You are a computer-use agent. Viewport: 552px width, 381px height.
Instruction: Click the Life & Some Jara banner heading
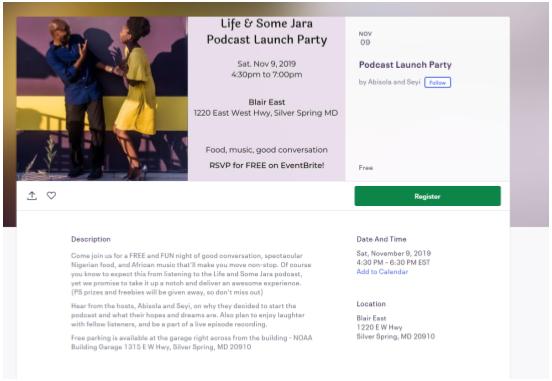coord(267,32)
